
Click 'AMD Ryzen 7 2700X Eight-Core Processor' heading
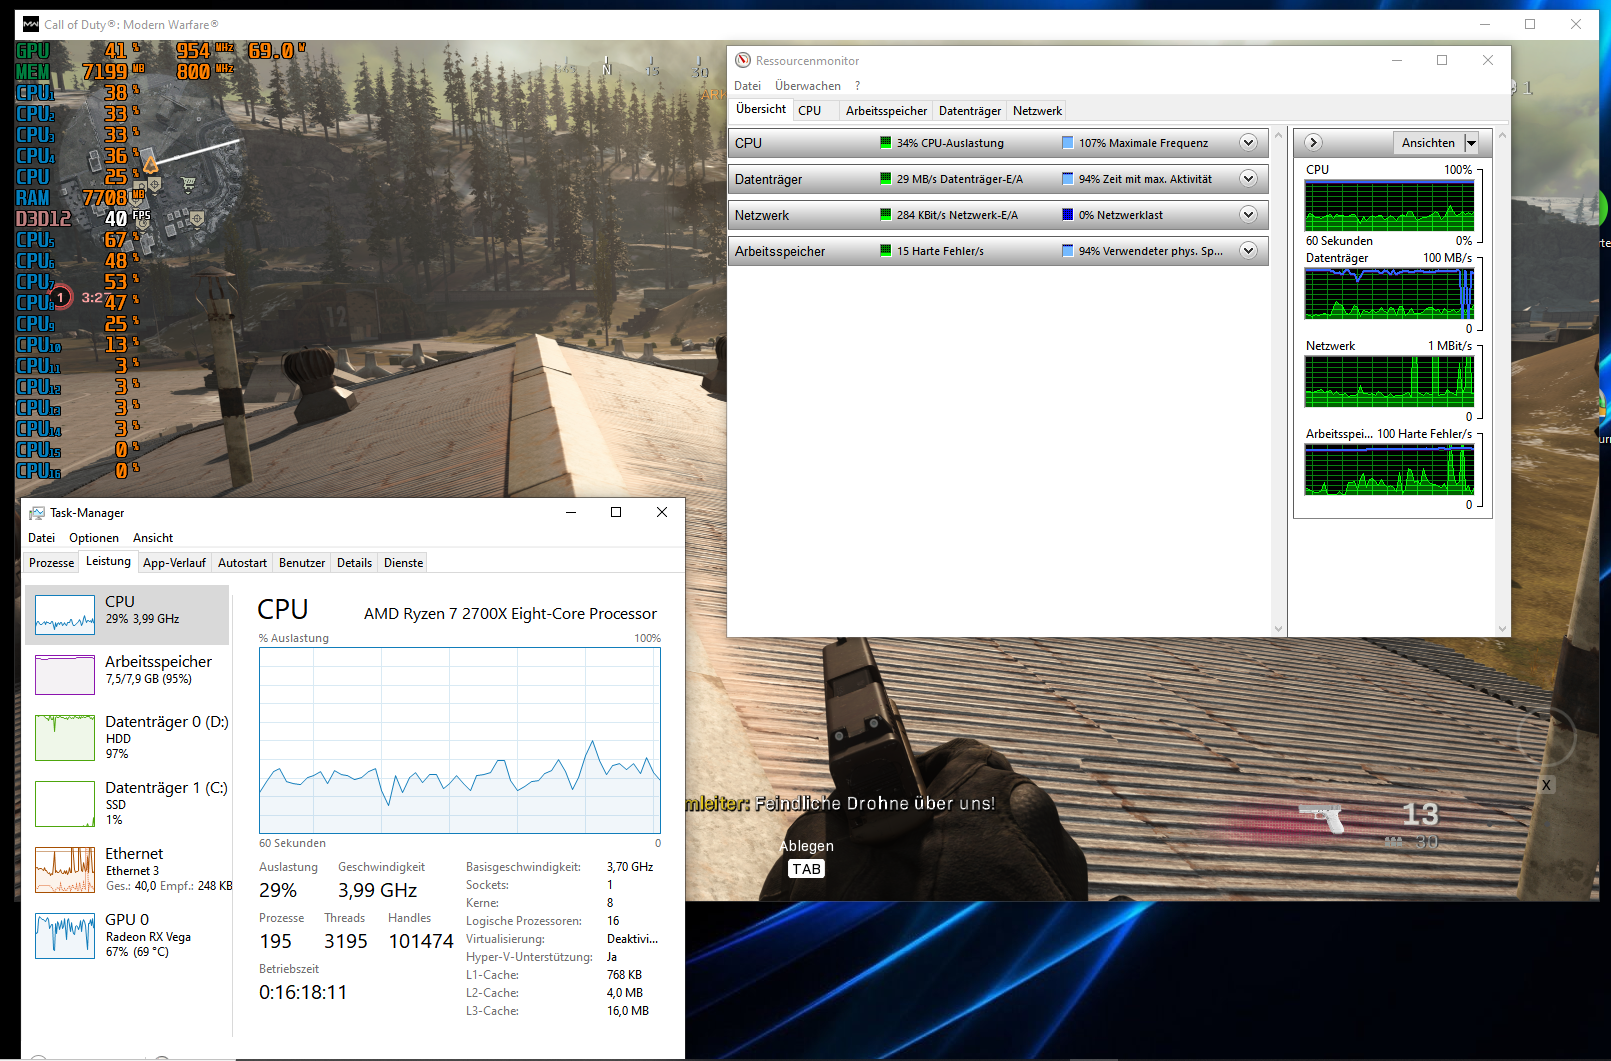pyautogui.click(x=510, y=614)
